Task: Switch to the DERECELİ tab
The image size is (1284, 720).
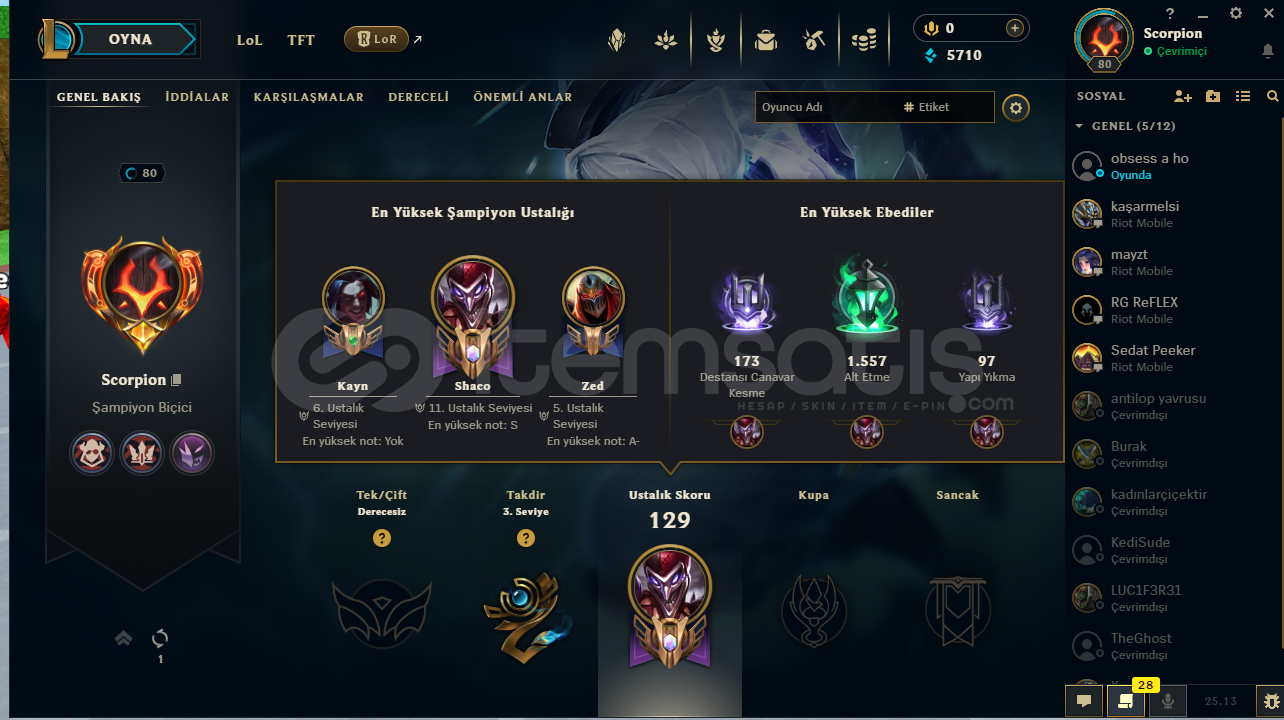Action: (419, 97)
